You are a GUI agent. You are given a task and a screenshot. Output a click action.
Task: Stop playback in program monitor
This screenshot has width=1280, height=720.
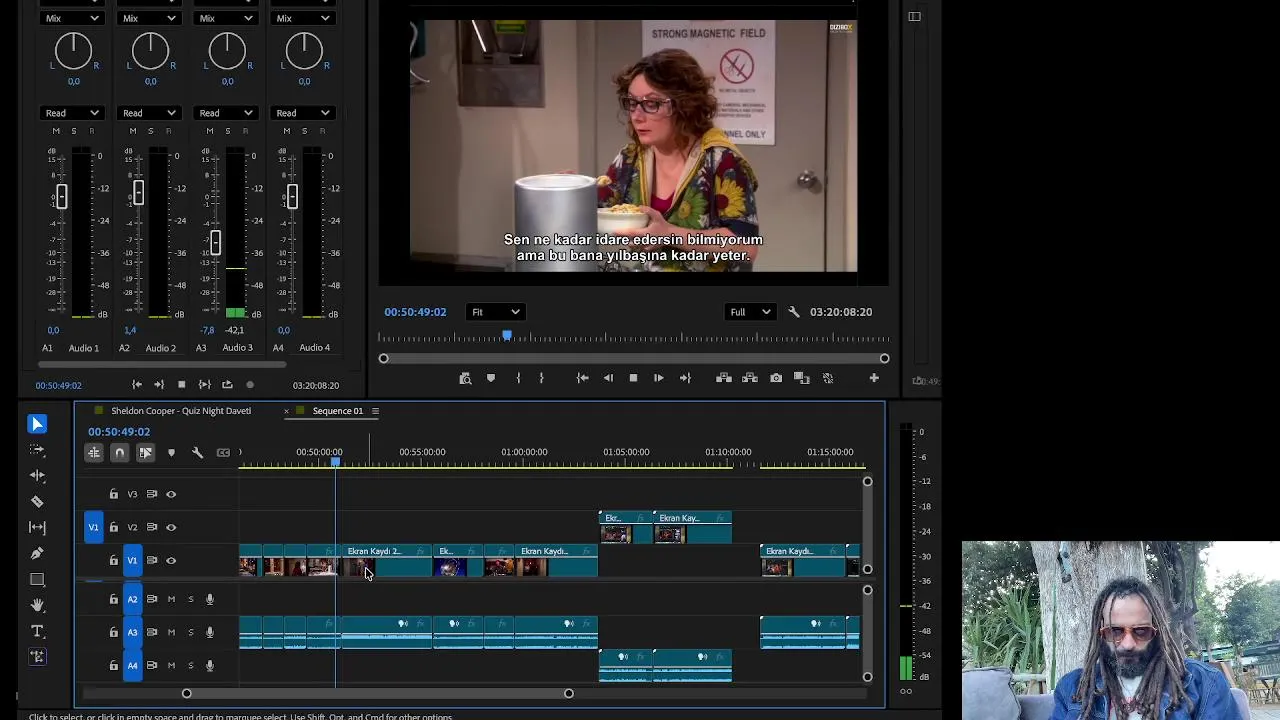pyautogui.click(x=633, y=378)
